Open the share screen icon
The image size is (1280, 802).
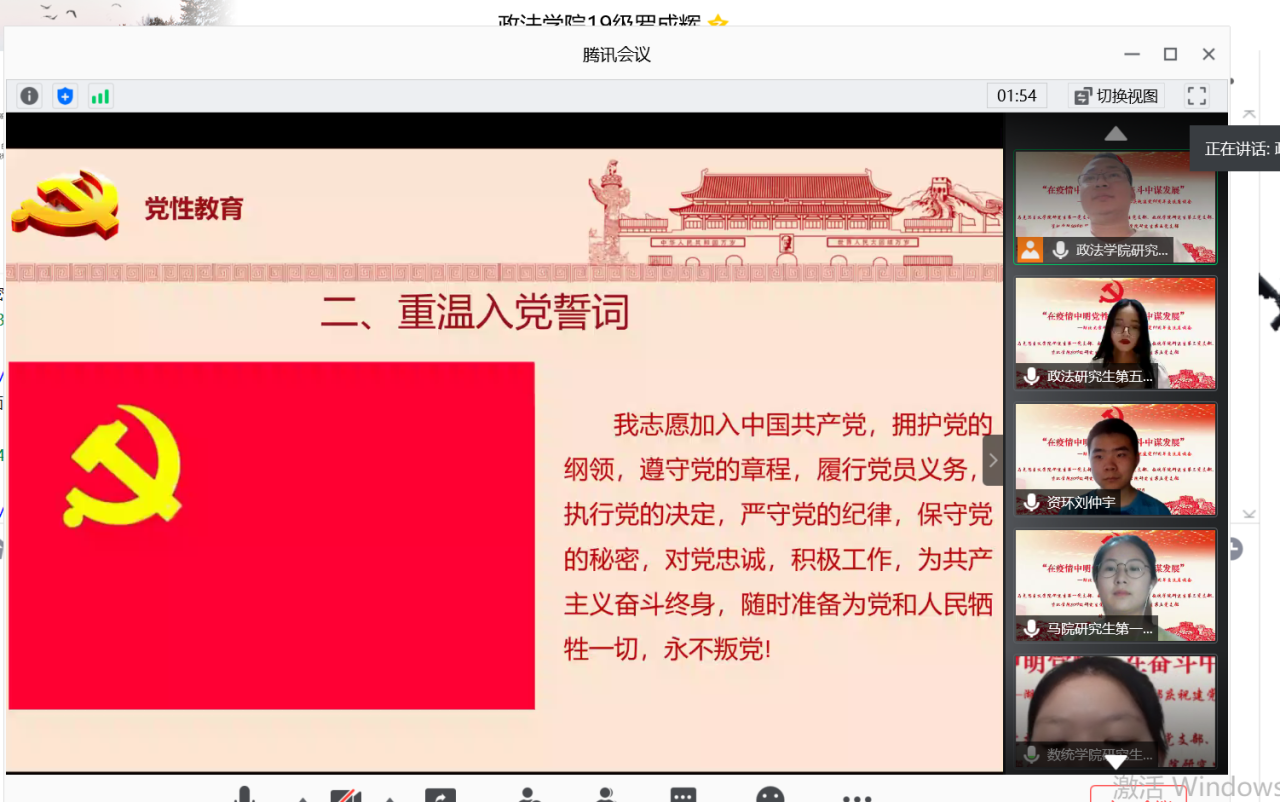440,795
